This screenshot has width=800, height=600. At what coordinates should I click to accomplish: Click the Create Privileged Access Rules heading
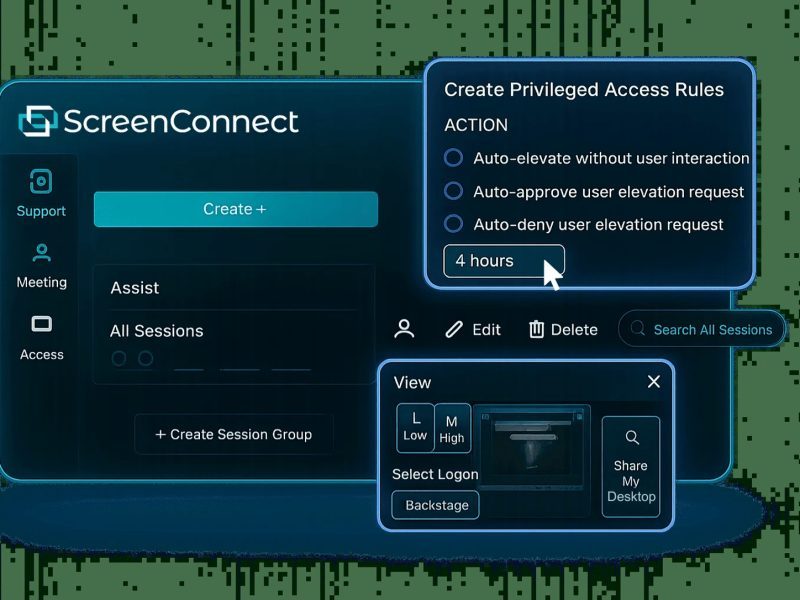point(584,90)
